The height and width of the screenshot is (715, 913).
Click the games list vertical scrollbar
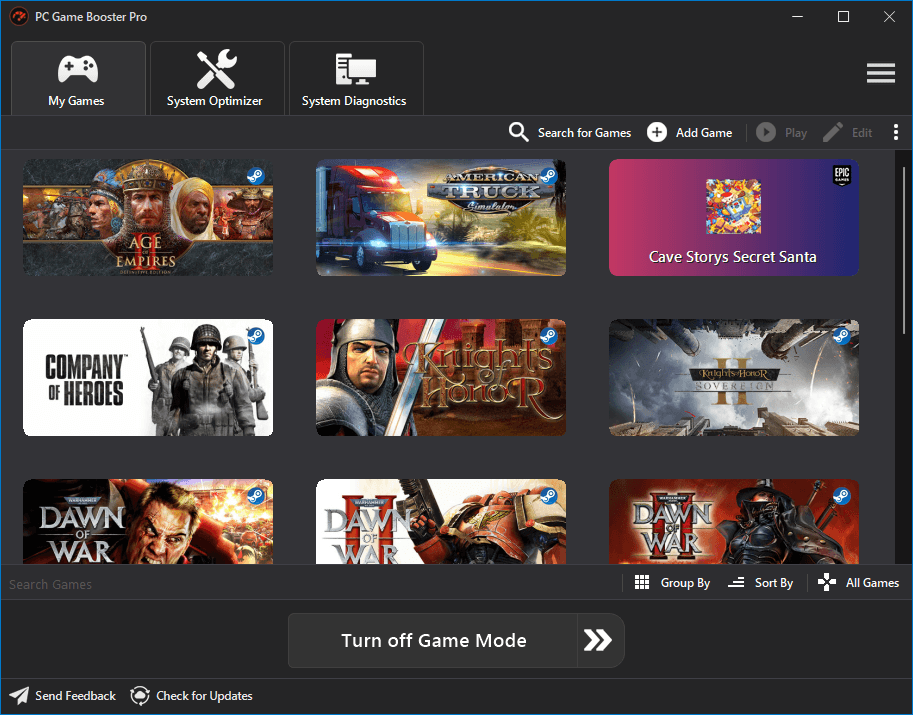904,250
